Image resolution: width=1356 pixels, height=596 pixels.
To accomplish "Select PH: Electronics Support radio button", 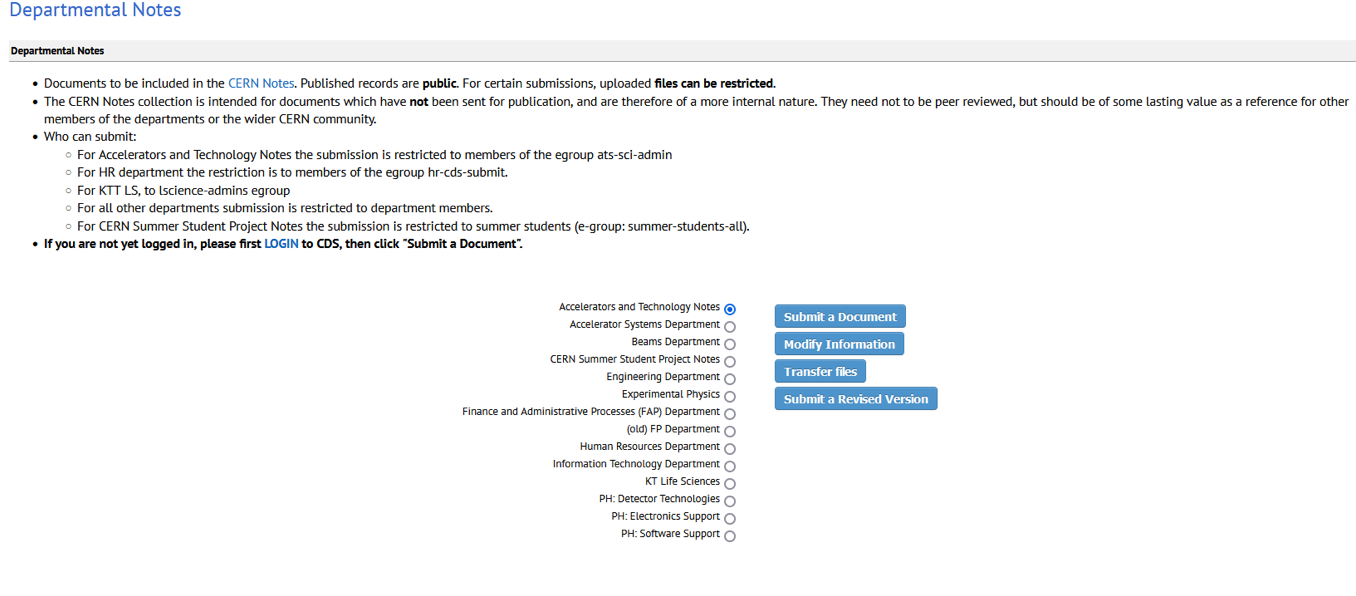I will click(x=730, y=519).
